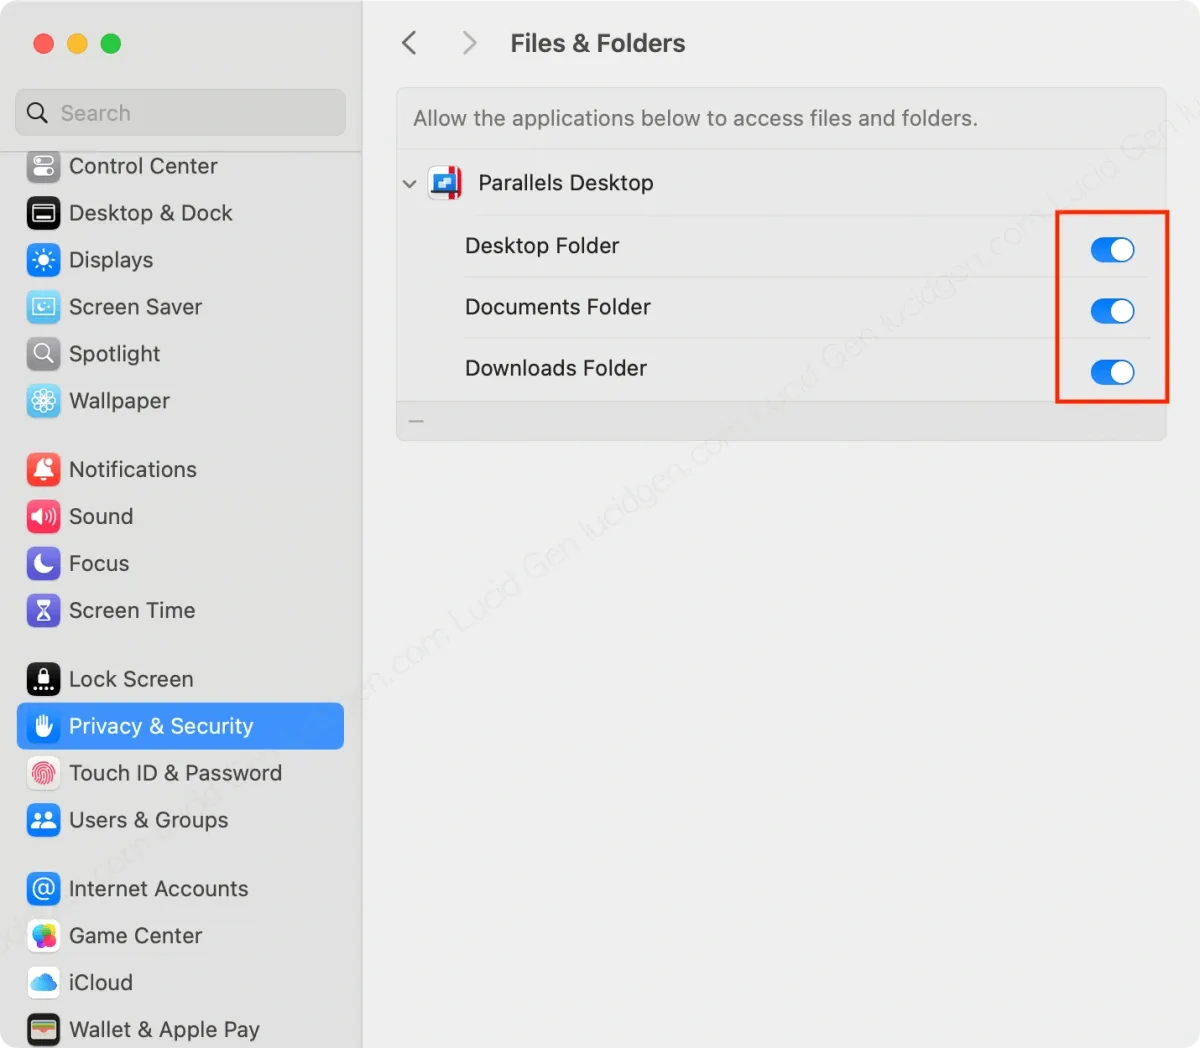Go back with the left chevron

click(x=409, y=43)
